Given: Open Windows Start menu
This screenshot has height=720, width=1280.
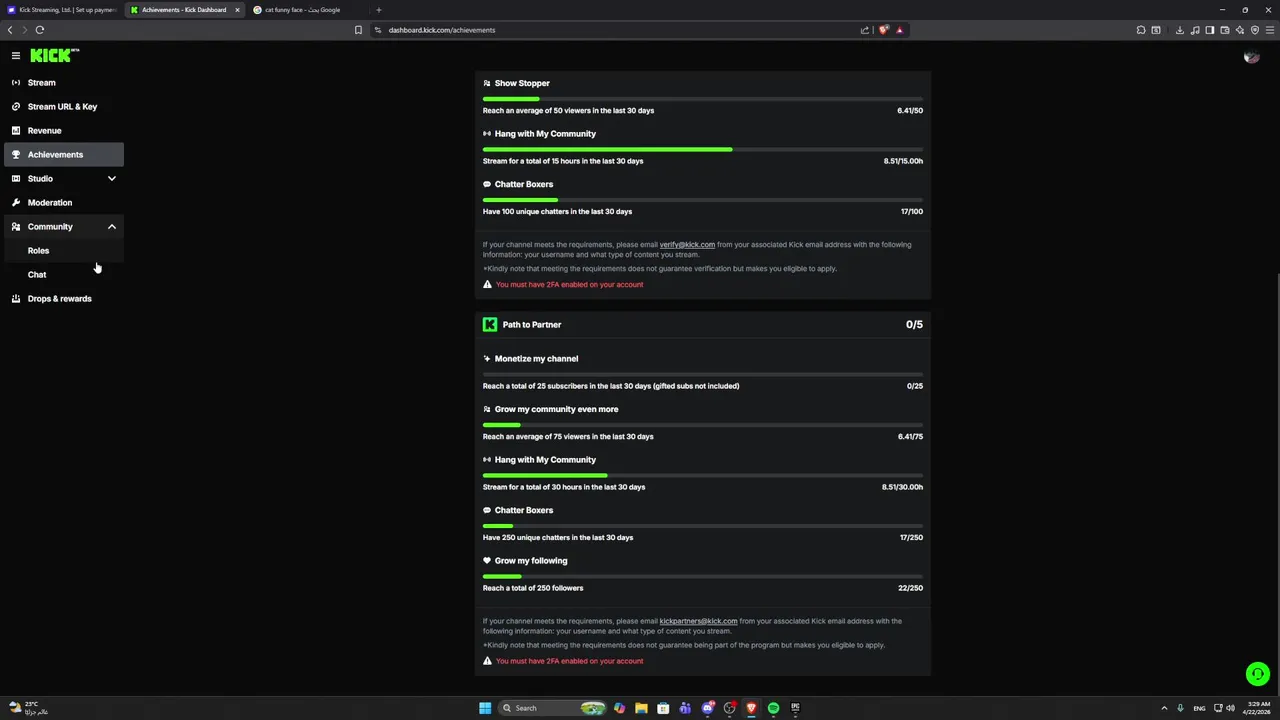Looking at the screenshot, I should coord(485,708).
